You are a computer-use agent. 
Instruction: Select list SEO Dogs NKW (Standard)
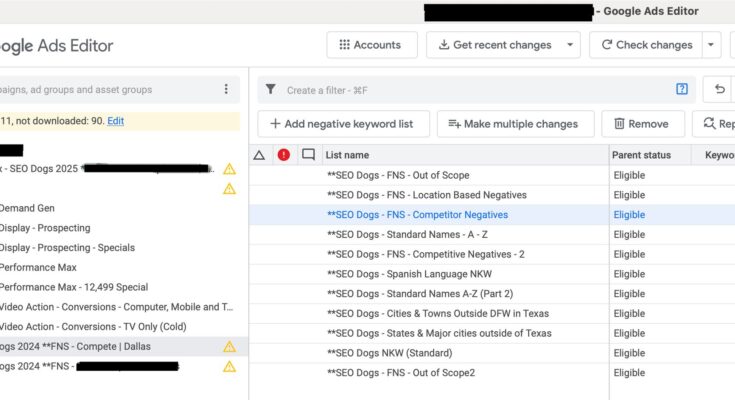(x=390, y=353)
